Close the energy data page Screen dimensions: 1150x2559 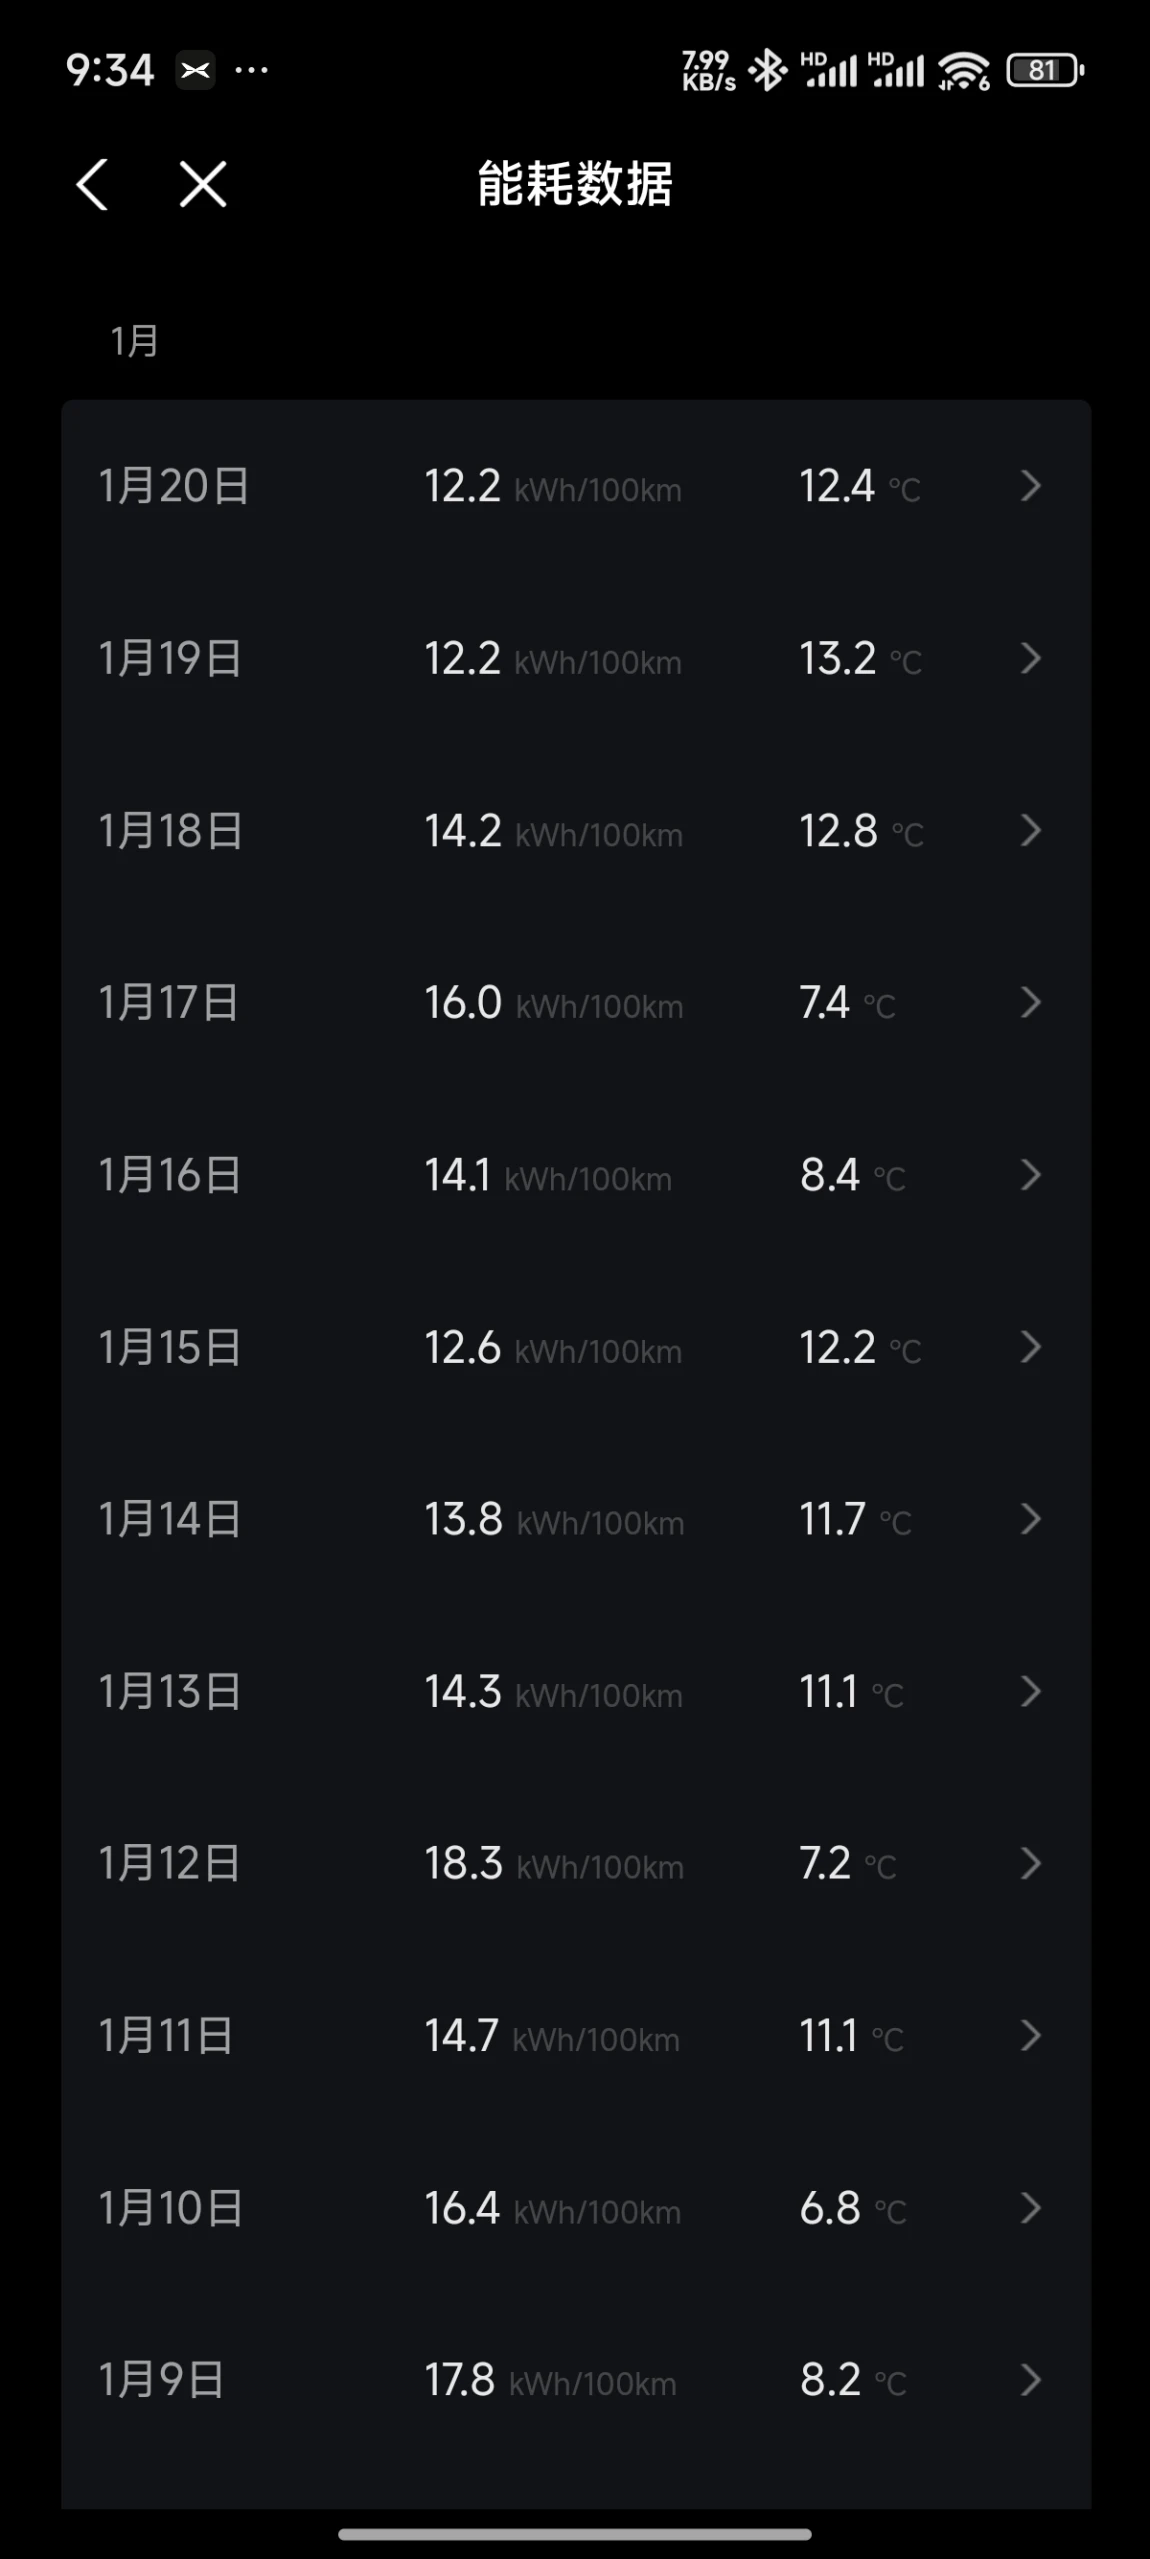click(x=203, y=185)
